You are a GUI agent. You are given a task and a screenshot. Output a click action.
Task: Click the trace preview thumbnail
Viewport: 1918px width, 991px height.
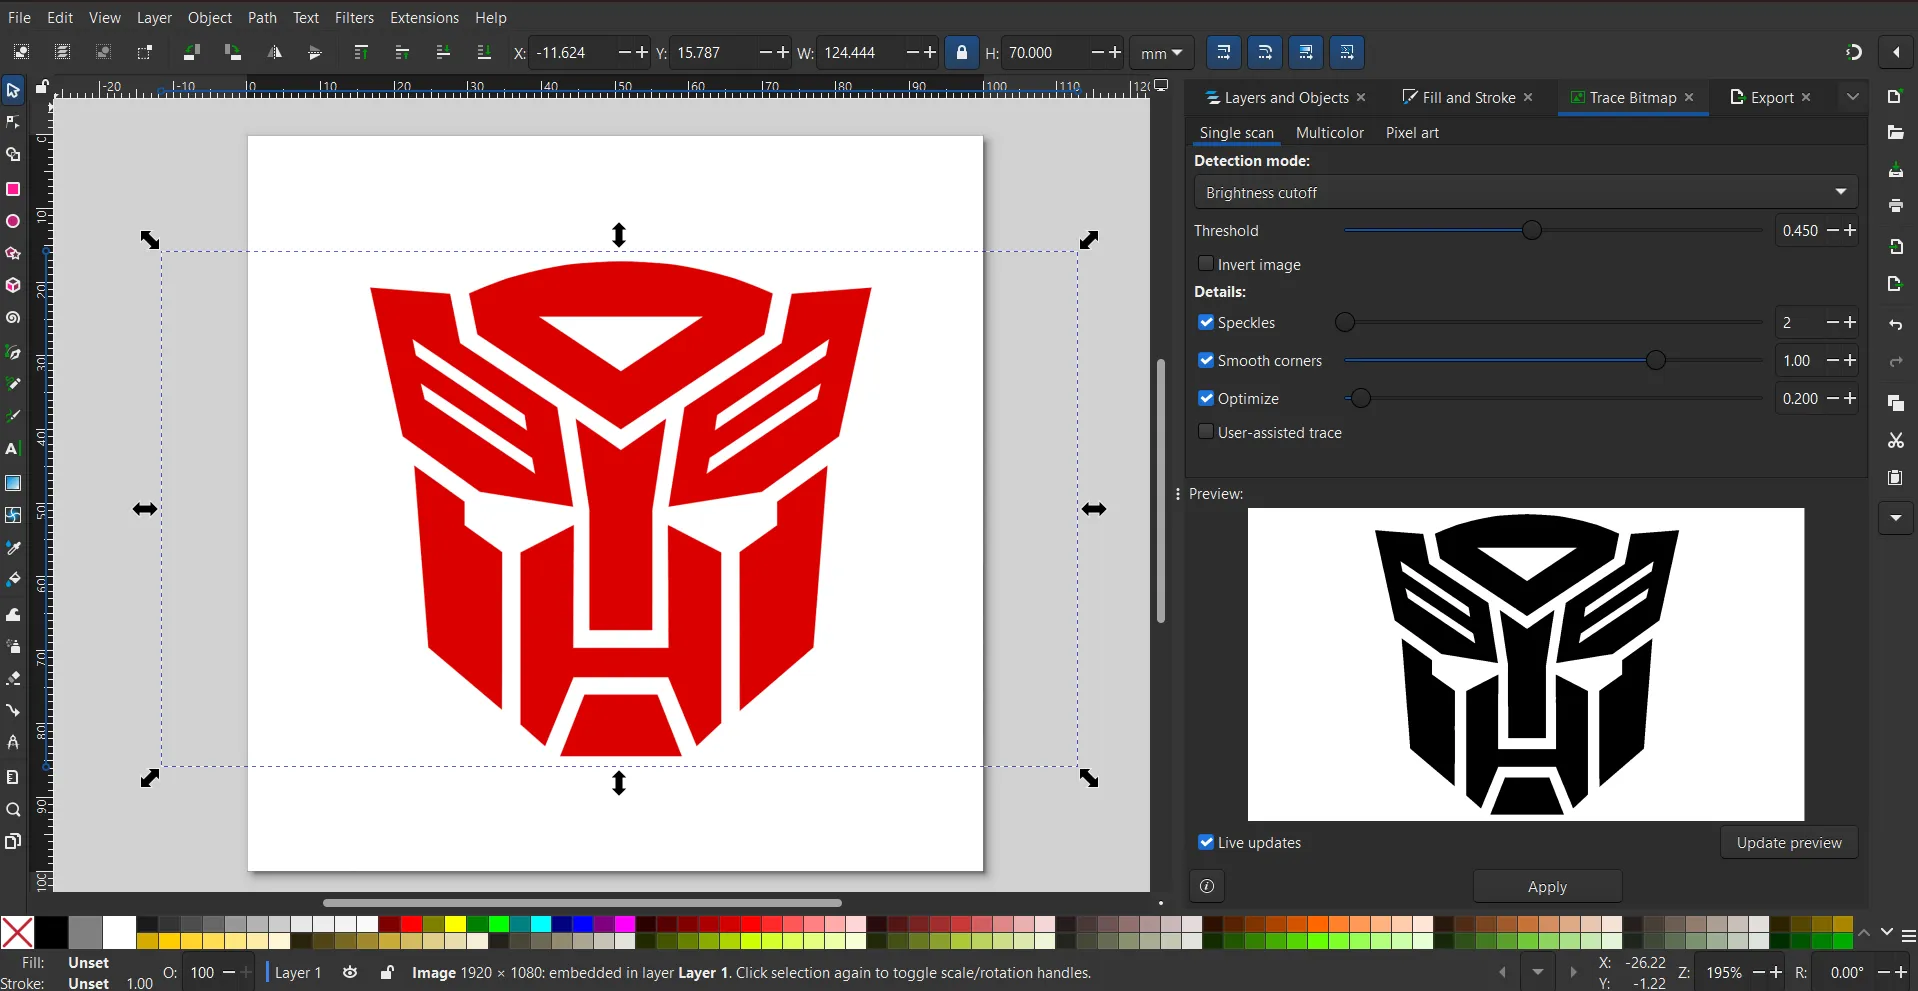(x=1525, y=664)
